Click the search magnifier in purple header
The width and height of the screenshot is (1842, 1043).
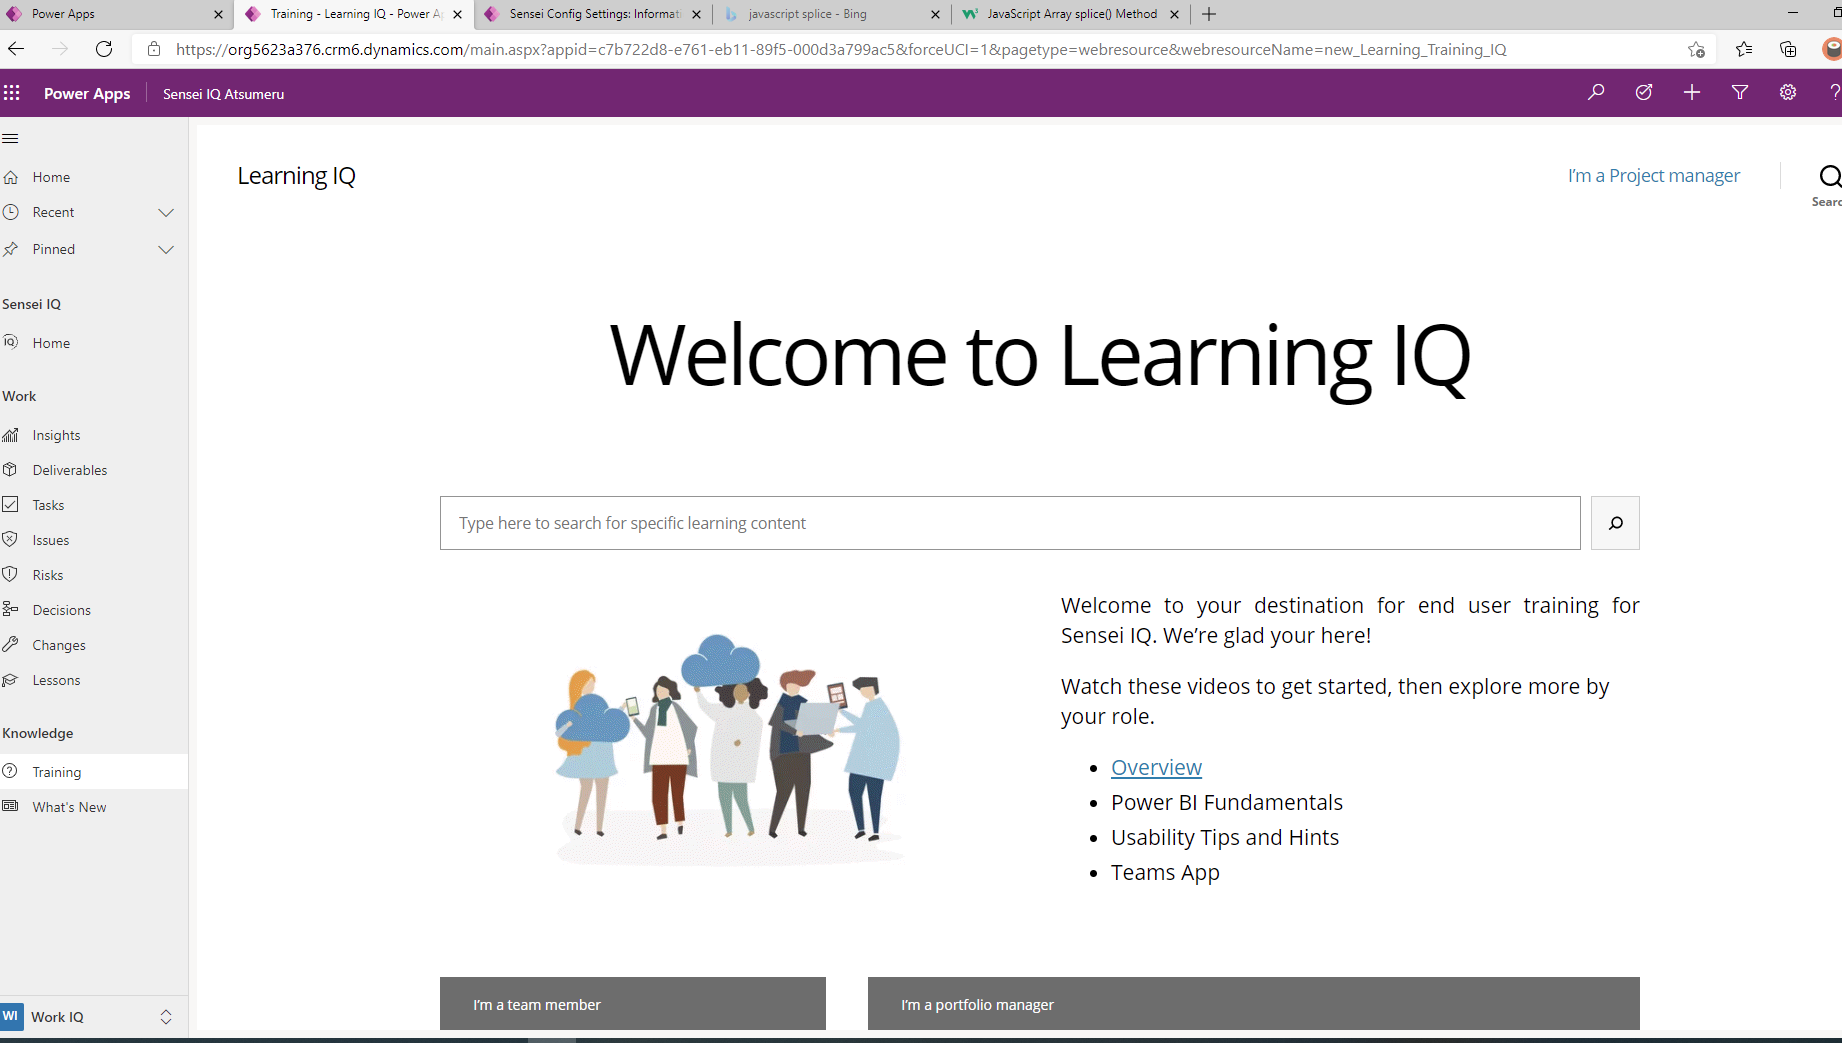click(x=1596, y=93)
